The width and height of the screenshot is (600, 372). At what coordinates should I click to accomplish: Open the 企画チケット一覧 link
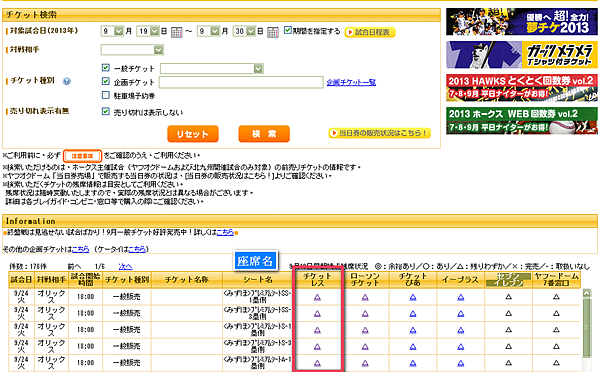351,82
